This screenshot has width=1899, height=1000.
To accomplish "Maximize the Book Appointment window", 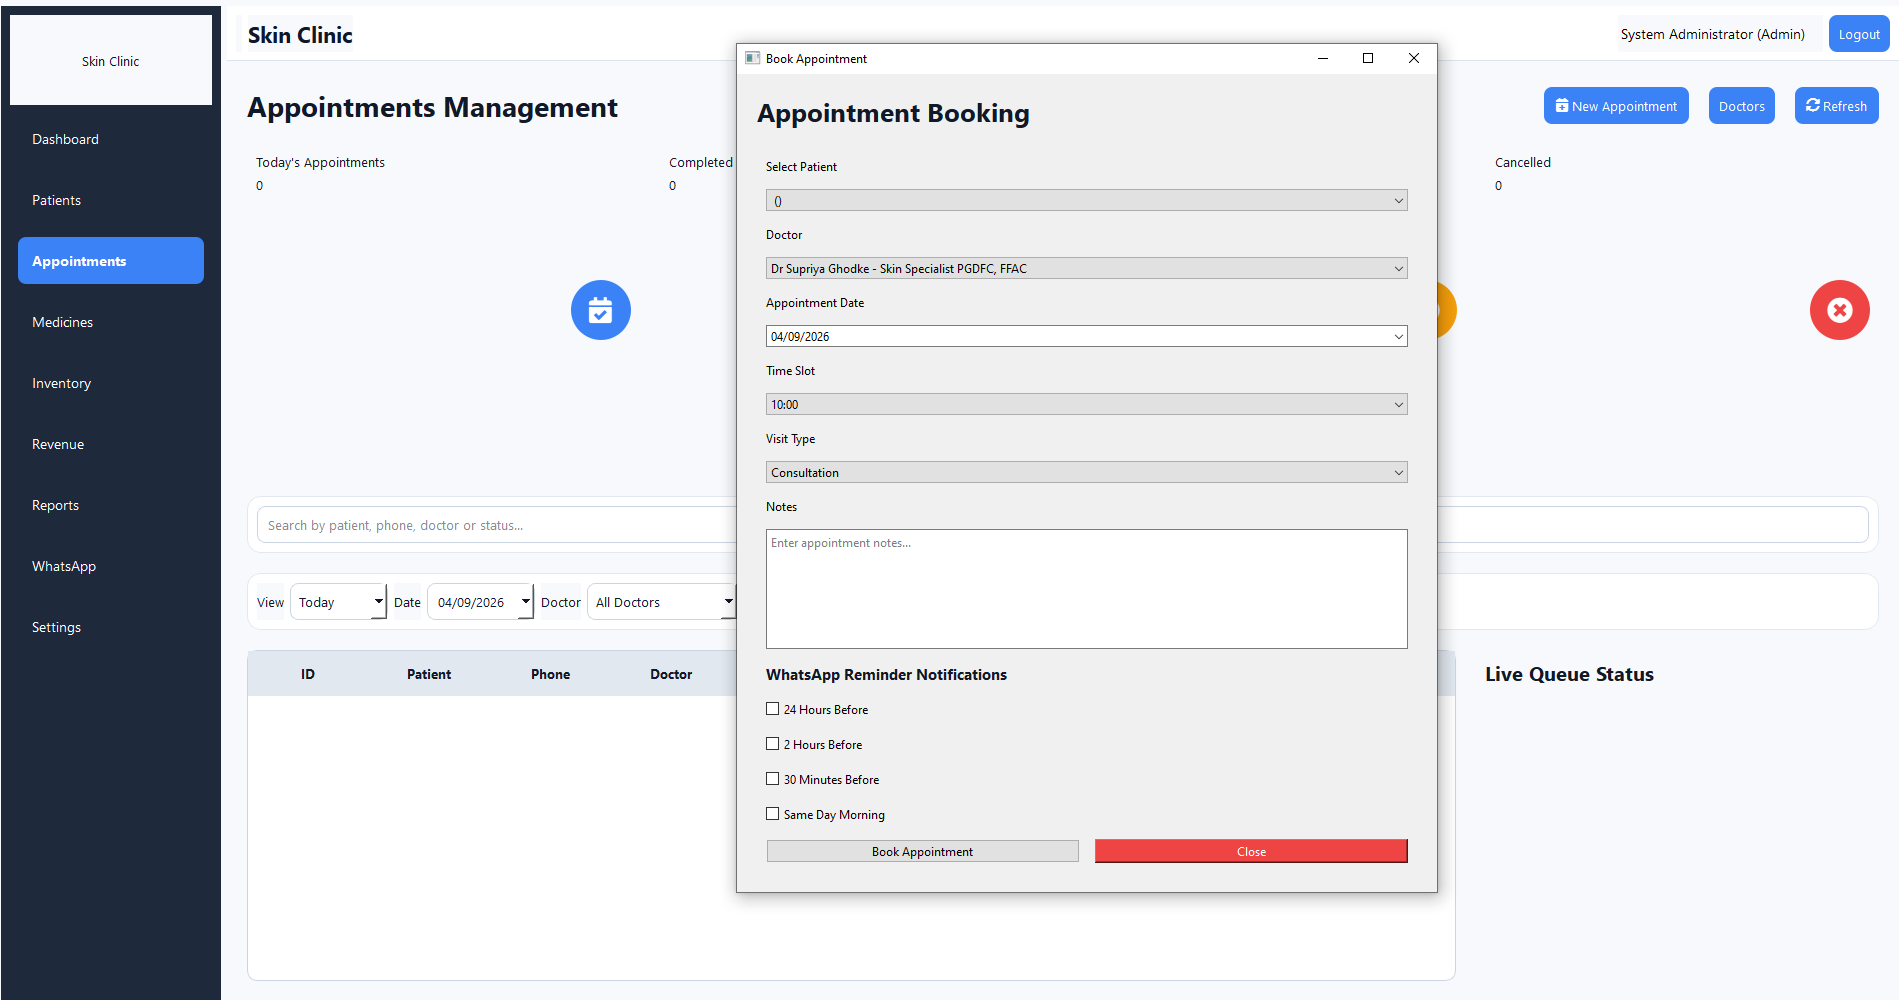I will coord(1368,58).
